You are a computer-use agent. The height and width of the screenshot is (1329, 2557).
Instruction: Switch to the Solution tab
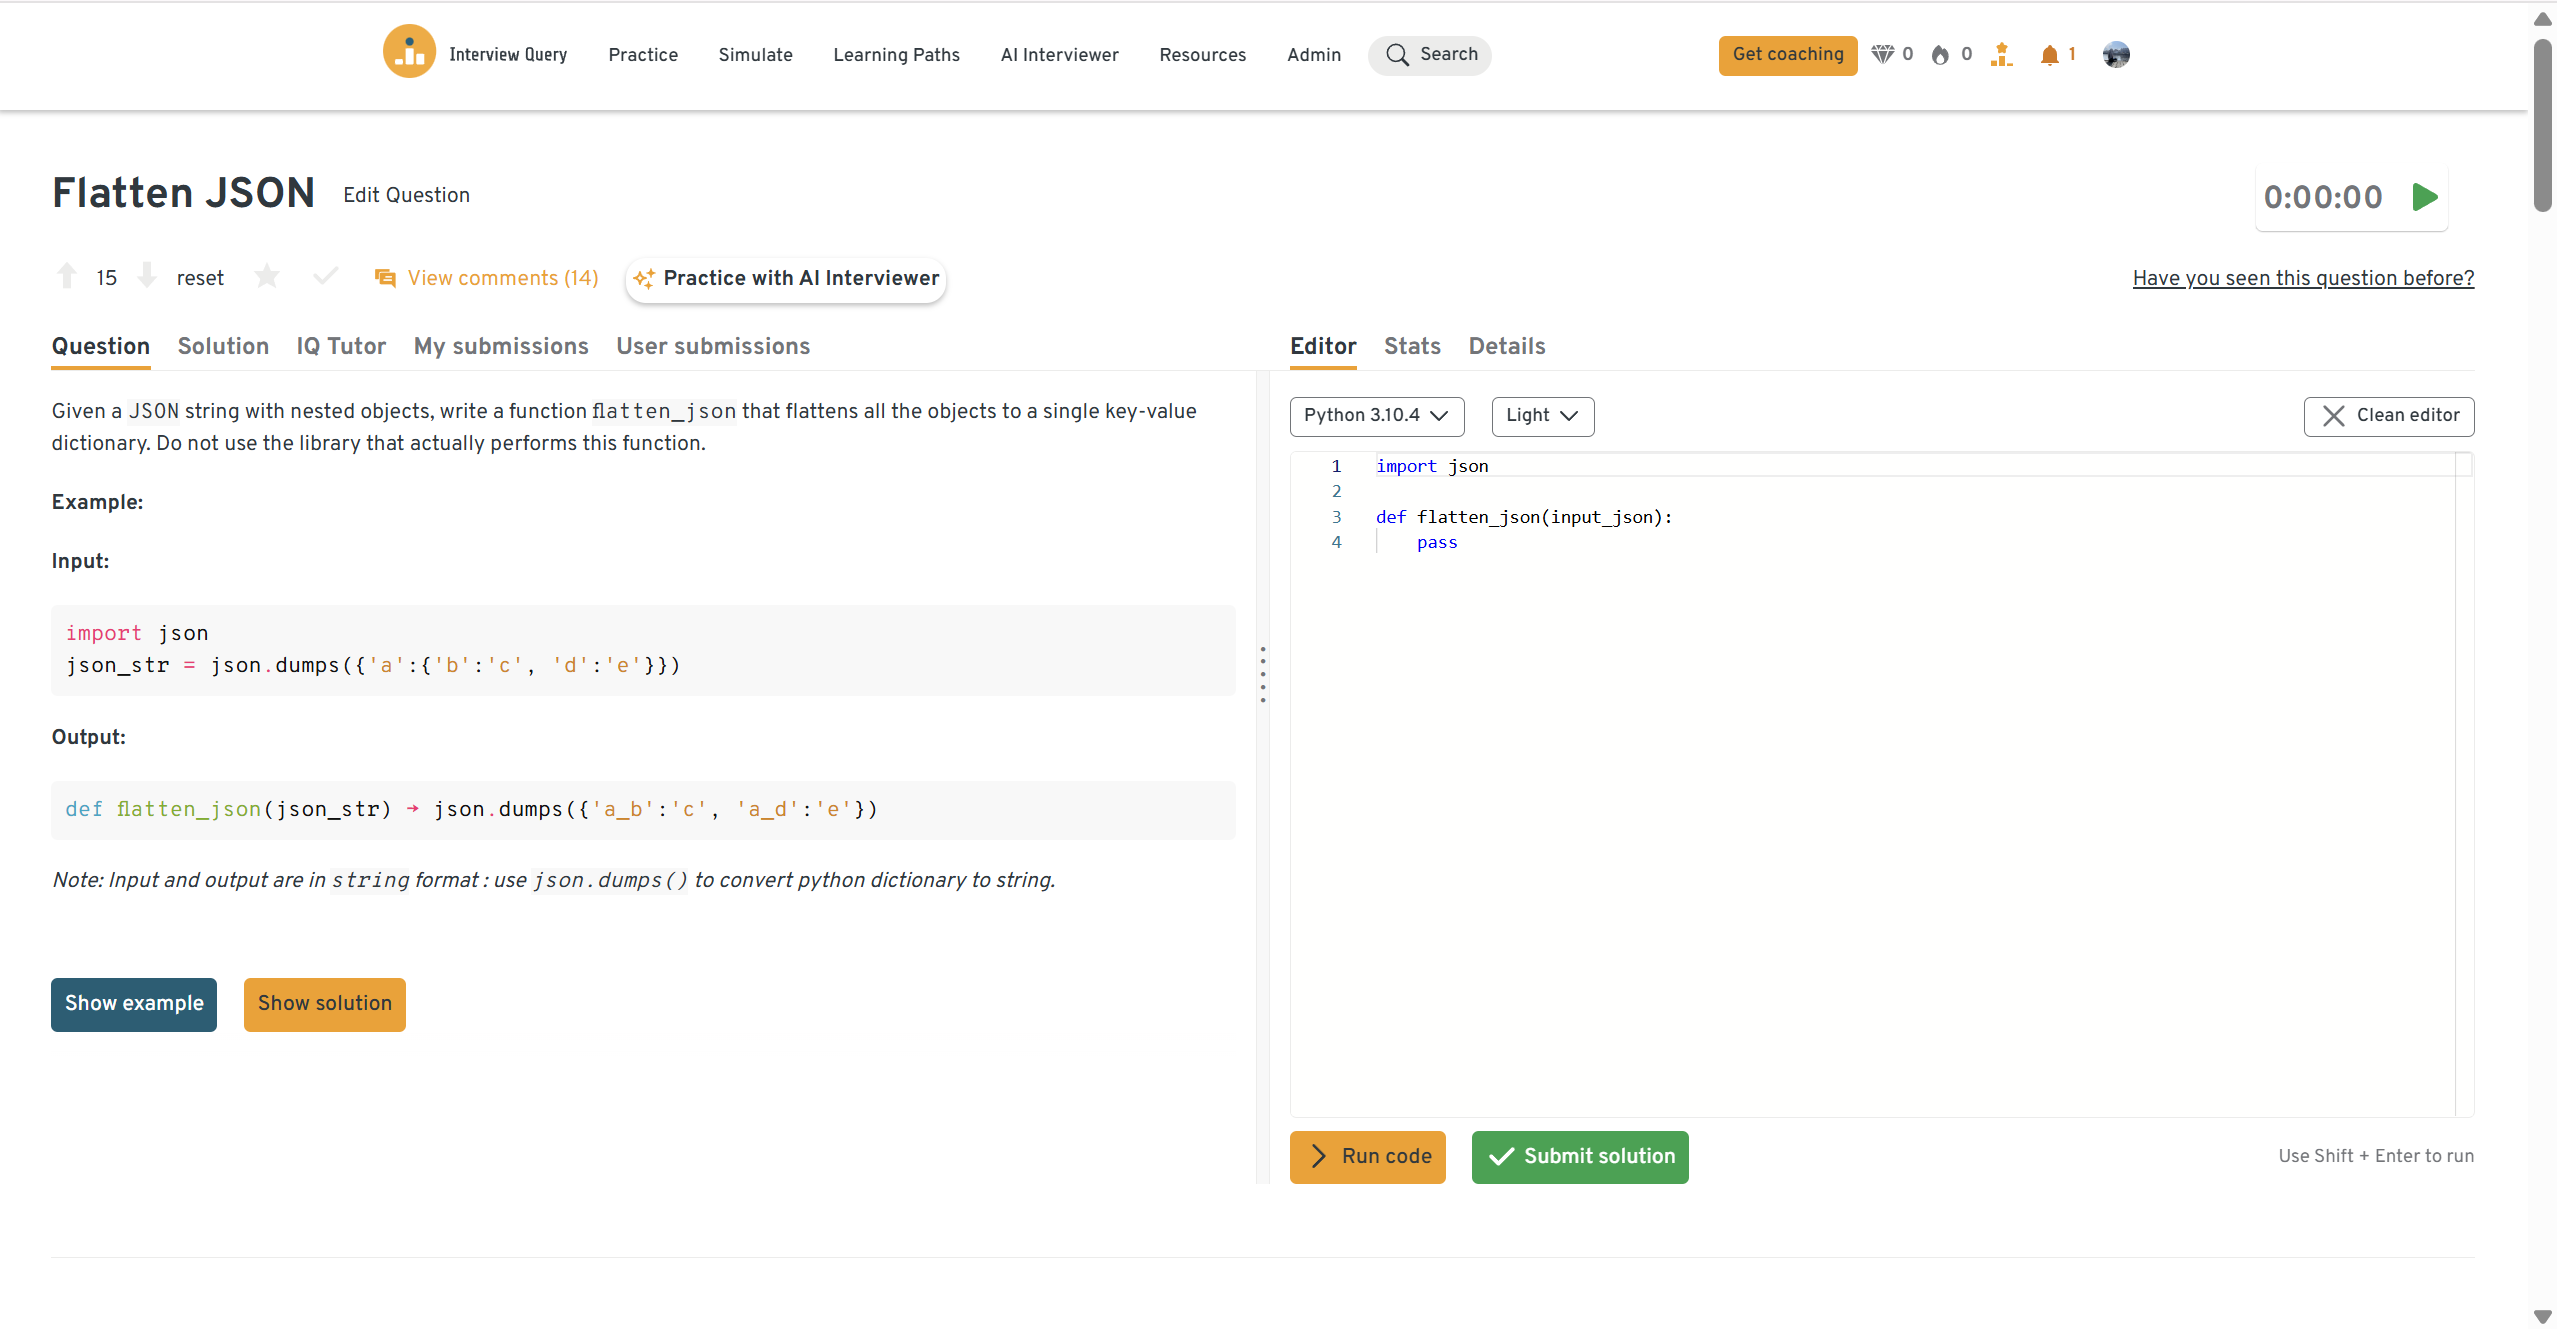point(223,346)
